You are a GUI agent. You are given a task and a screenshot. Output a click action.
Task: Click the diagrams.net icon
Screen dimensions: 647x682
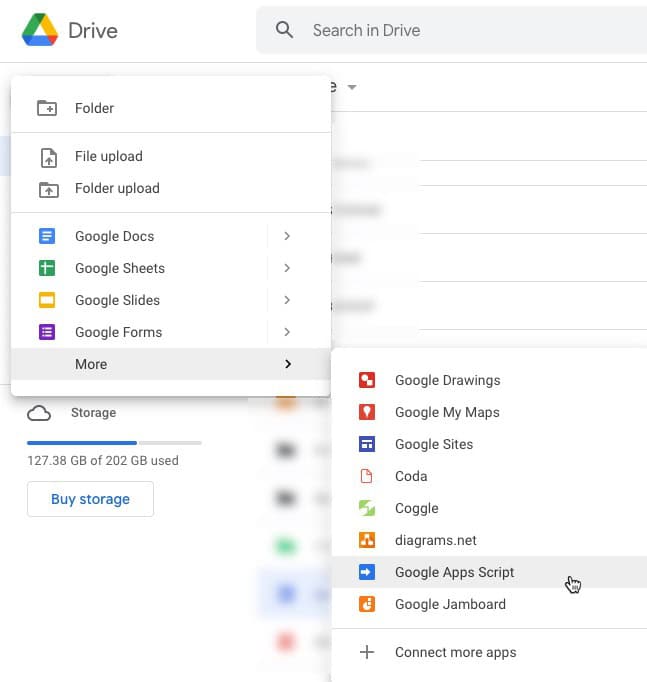(367, 540)
